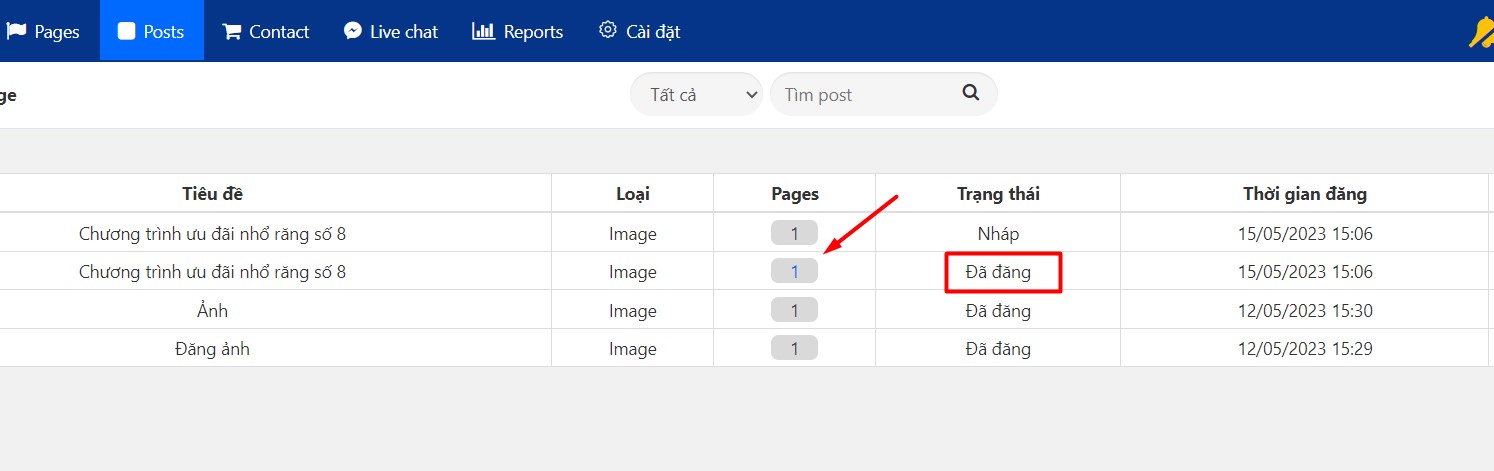Select the Đăng ảnh post title
Screen dimensions: 1494x471
click(x=212, y=349)
